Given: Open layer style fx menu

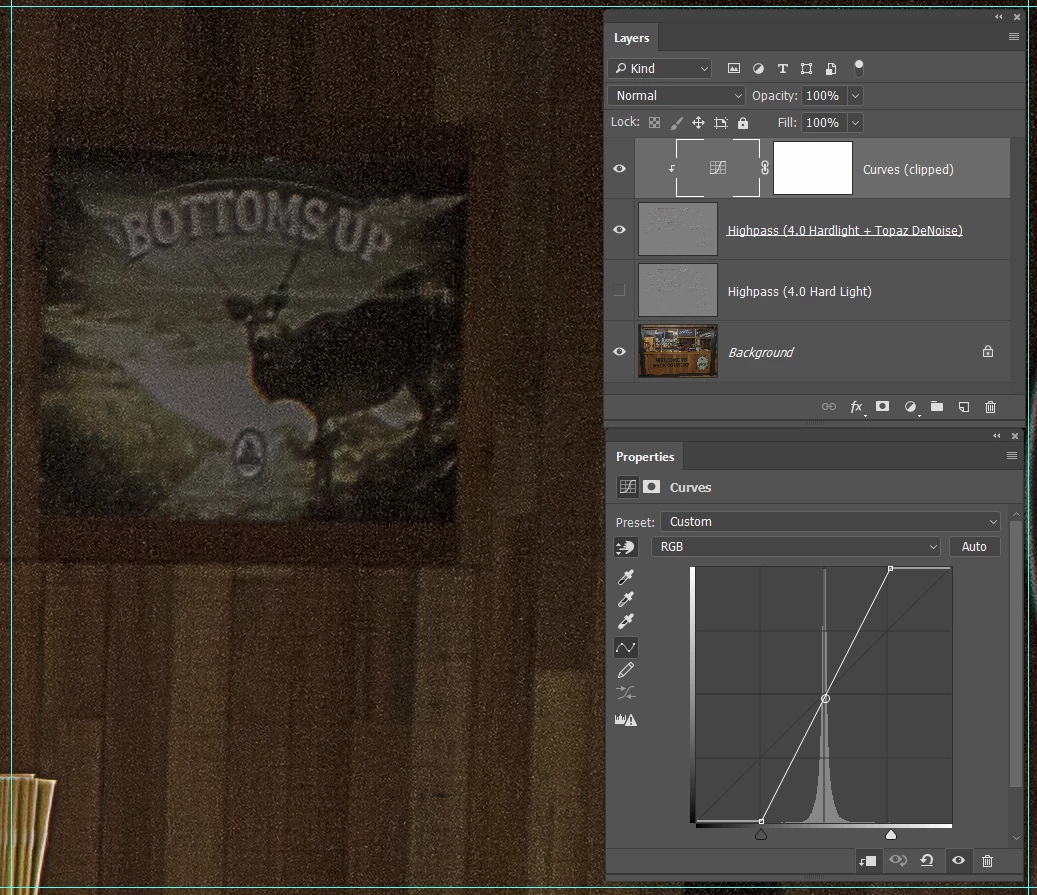Looking at the screenshot, I should [856, 407].
